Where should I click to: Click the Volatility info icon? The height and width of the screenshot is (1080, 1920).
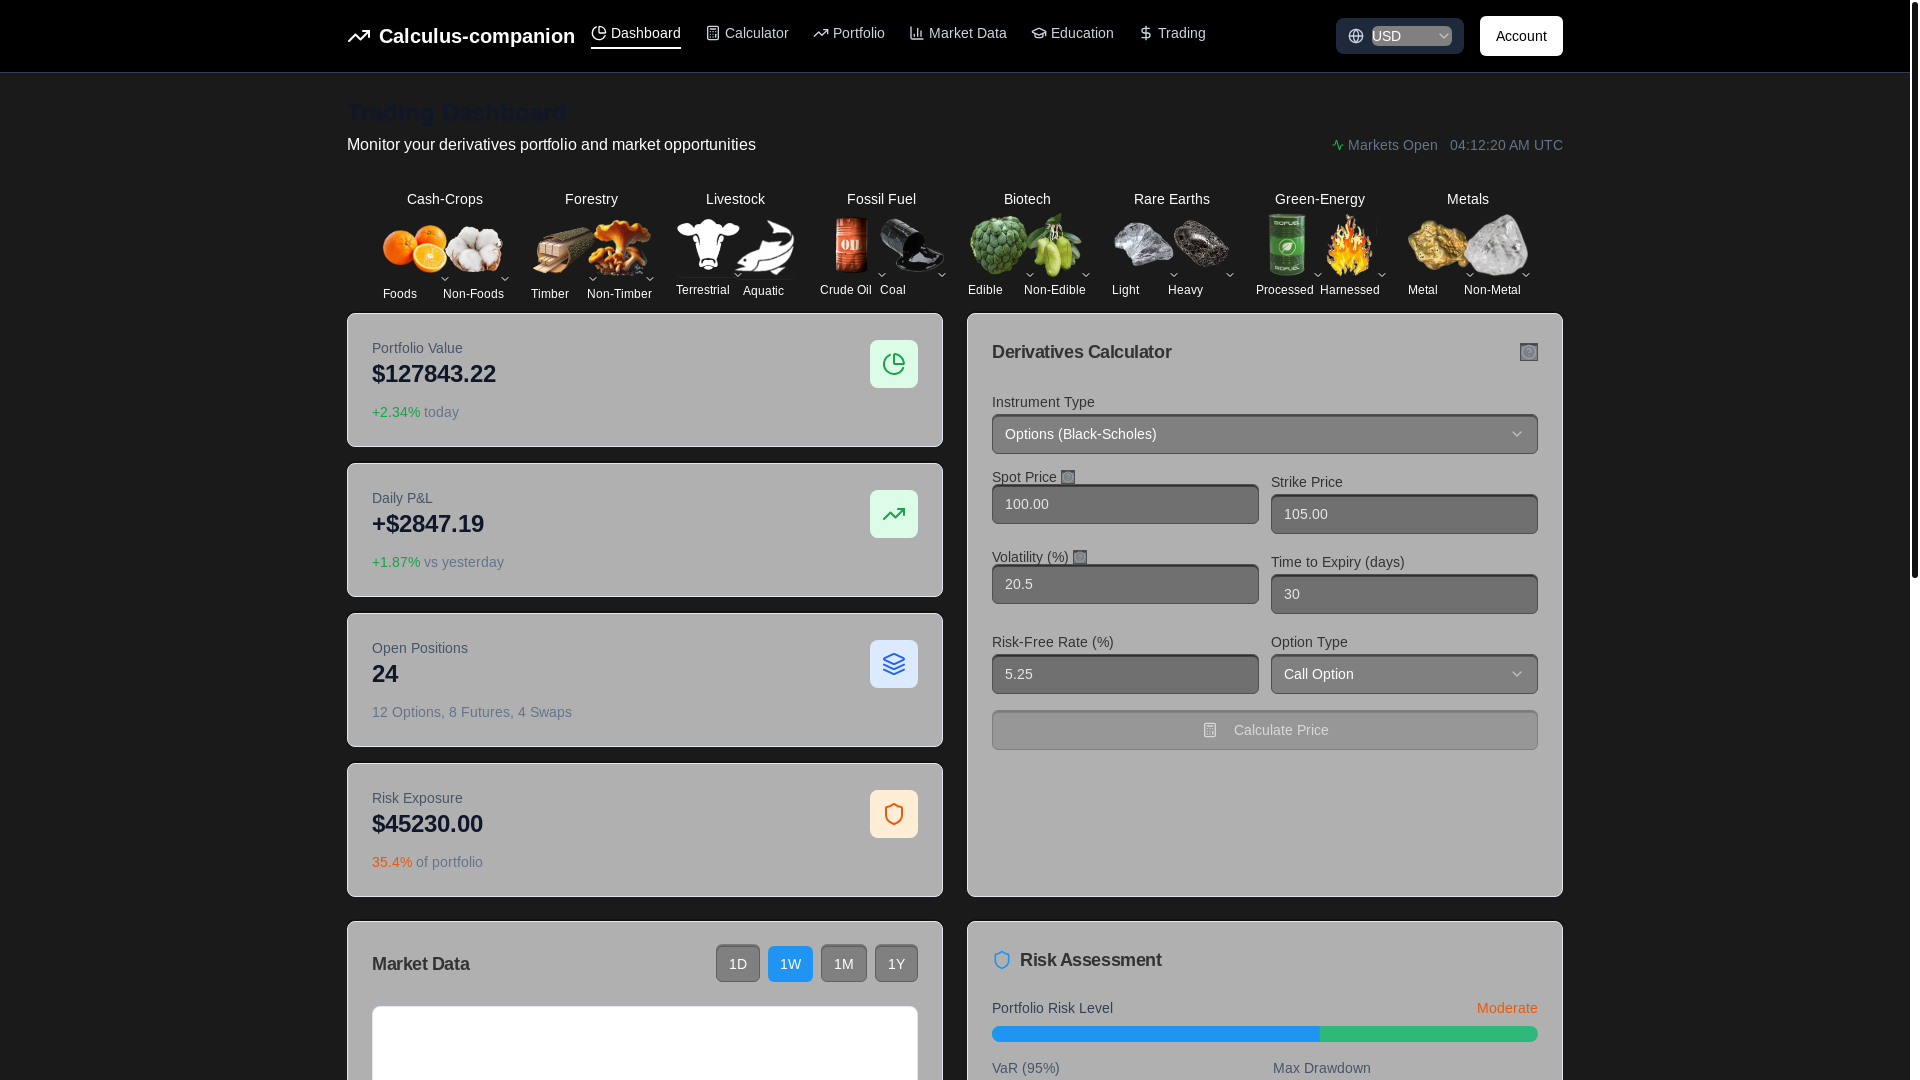(1080, 557)
